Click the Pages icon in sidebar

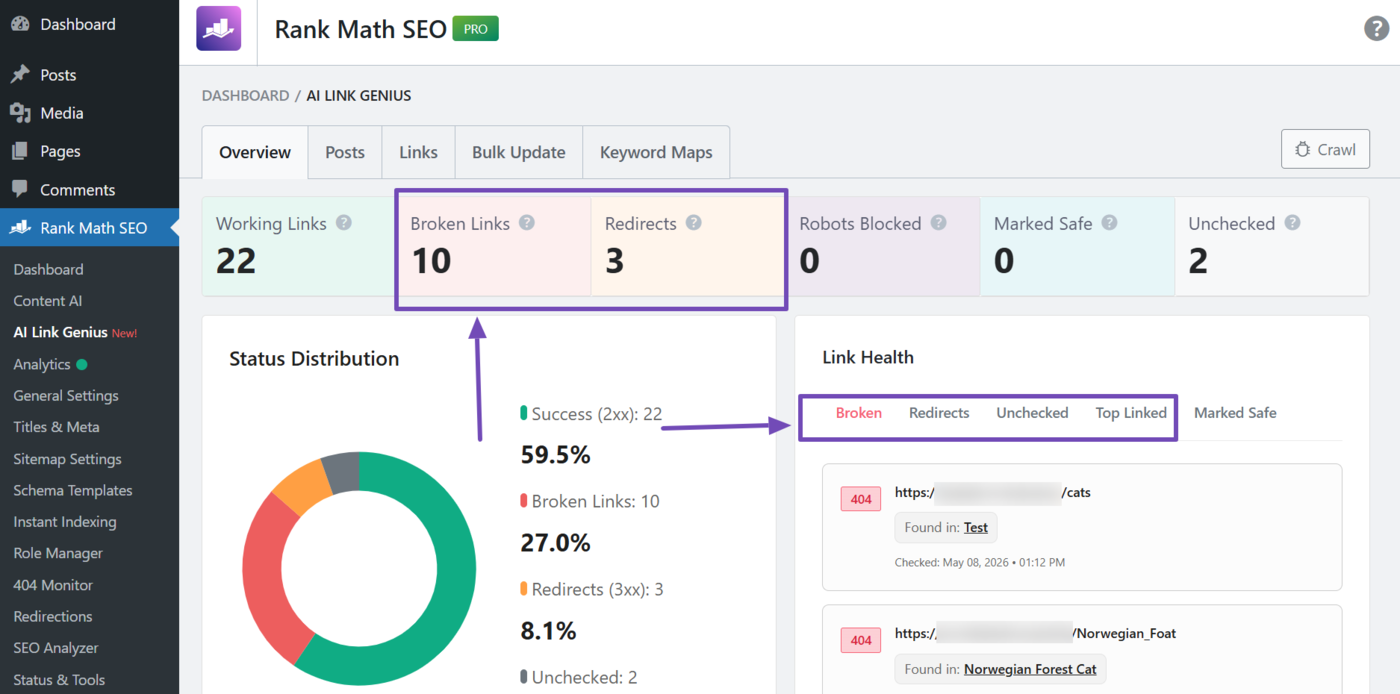coord(20,151)
